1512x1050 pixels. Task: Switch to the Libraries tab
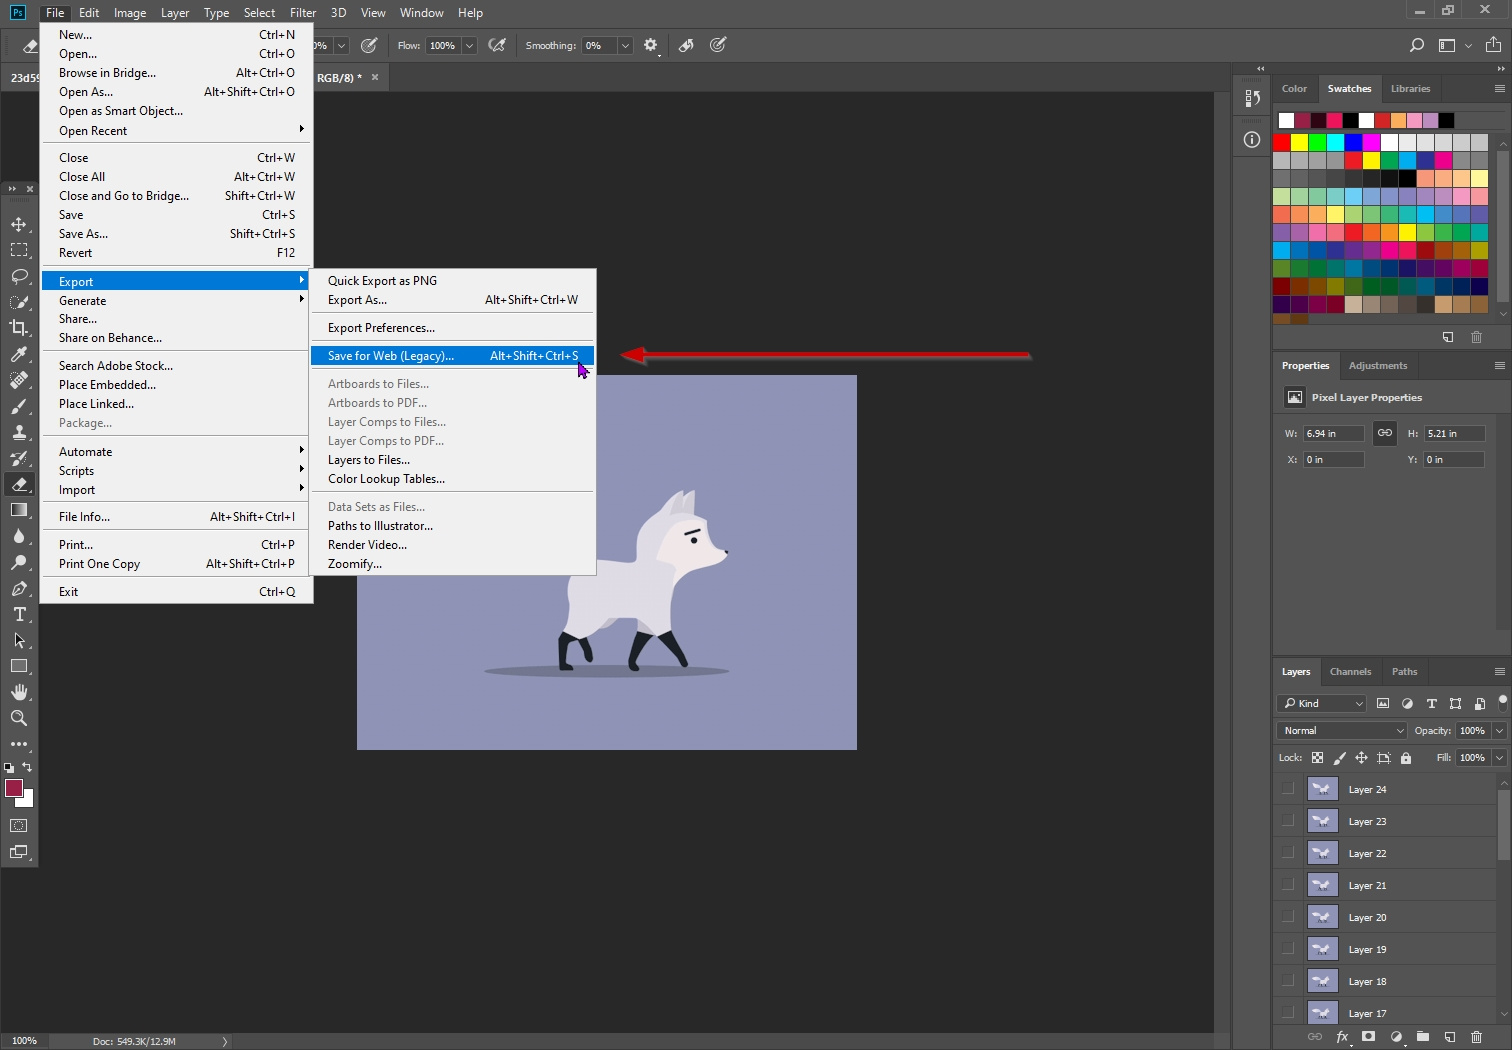pyautogui.click(x=1410, y=88)
